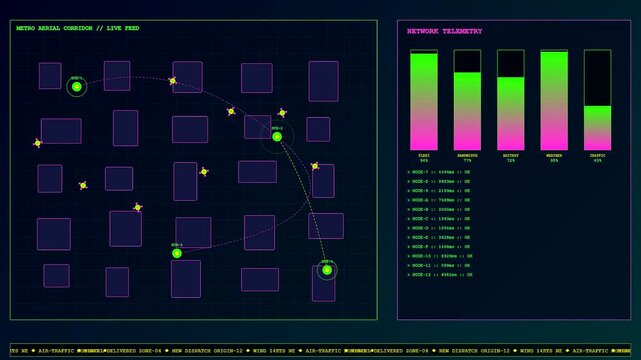Expand the NODE-D entry arrow
Viewport: 641px width, 360px height.
tap(408, 228)
